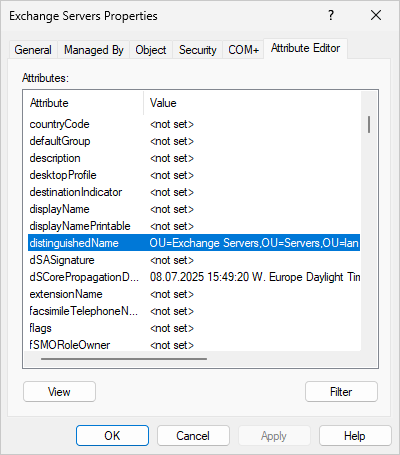Click the dSCorePropagationData row
The height and width of the screenshot is (455, 400).
click(194, 277)
